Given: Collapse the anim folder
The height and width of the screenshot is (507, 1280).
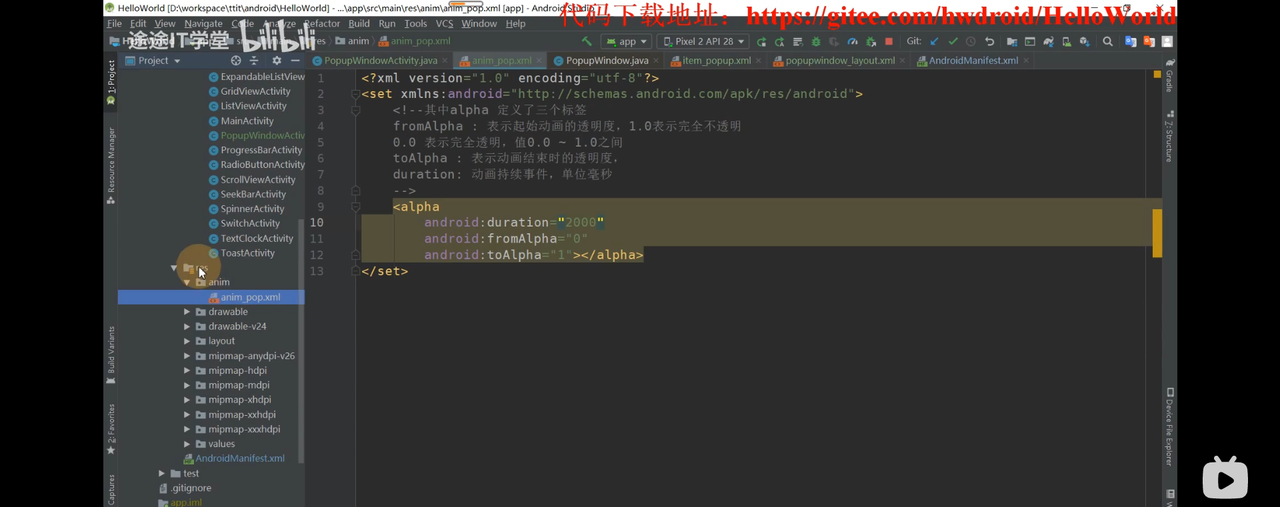Looking at the screenshot, I should point(187,282).
